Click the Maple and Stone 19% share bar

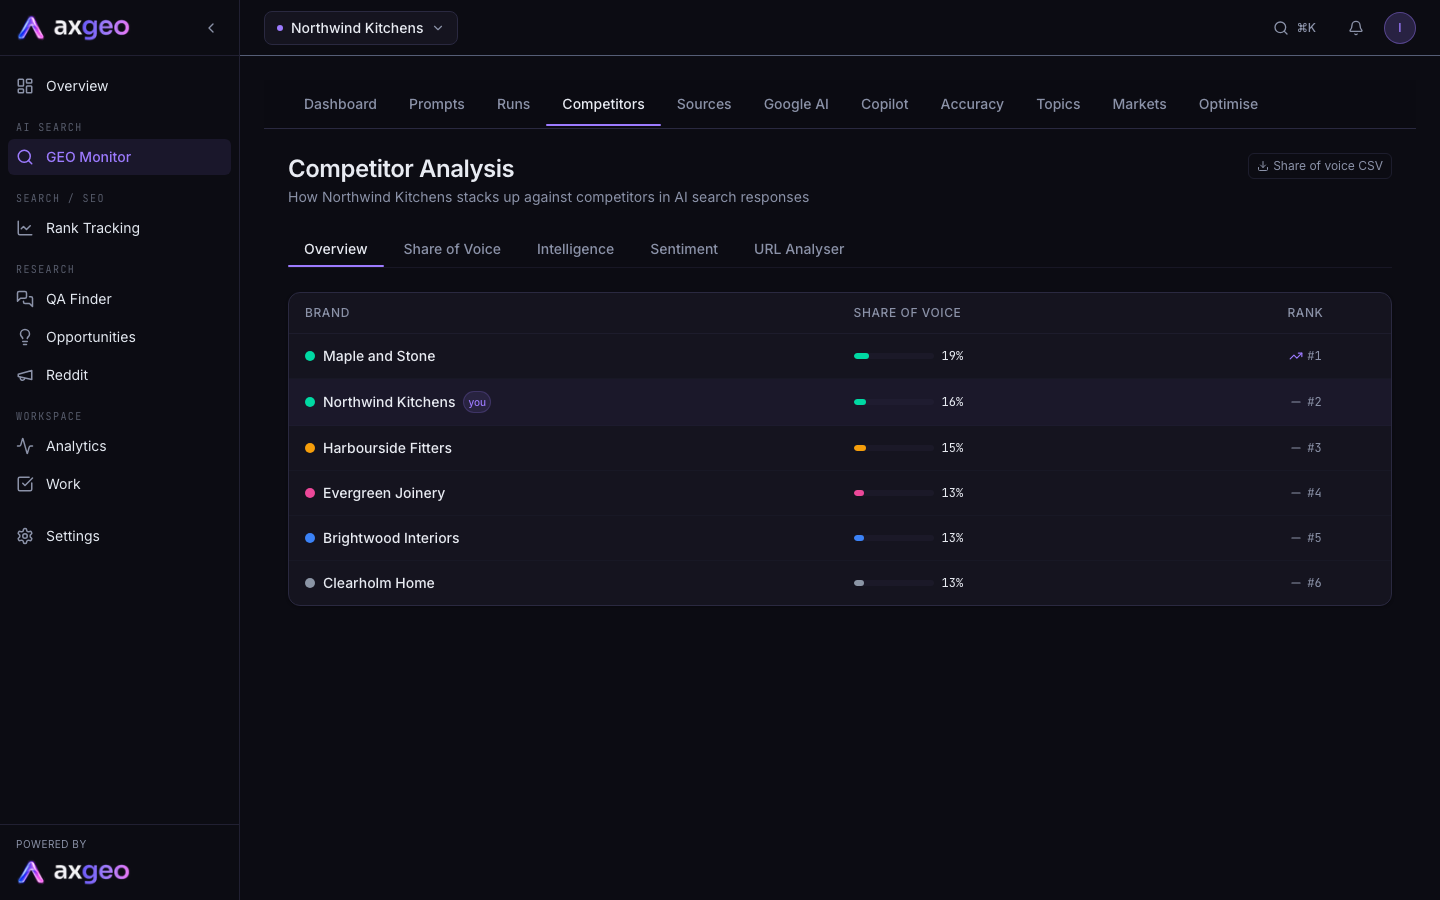pyautogui.click(x=893, y=356)
